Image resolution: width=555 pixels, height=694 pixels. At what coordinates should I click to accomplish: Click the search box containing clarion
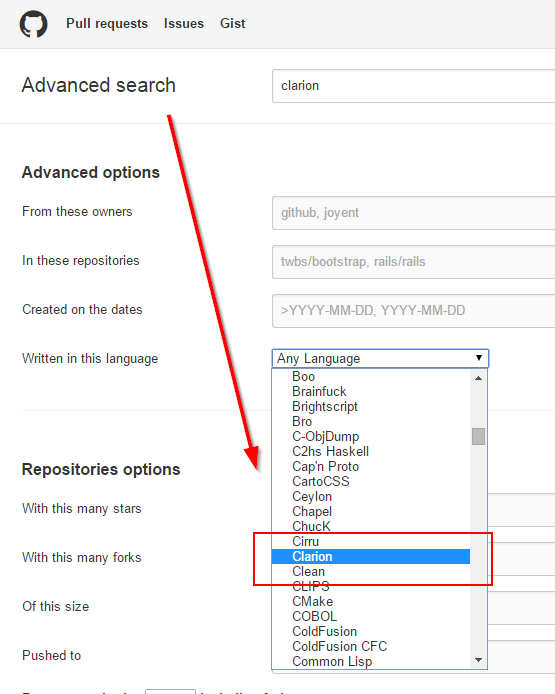tap(413, 86)
